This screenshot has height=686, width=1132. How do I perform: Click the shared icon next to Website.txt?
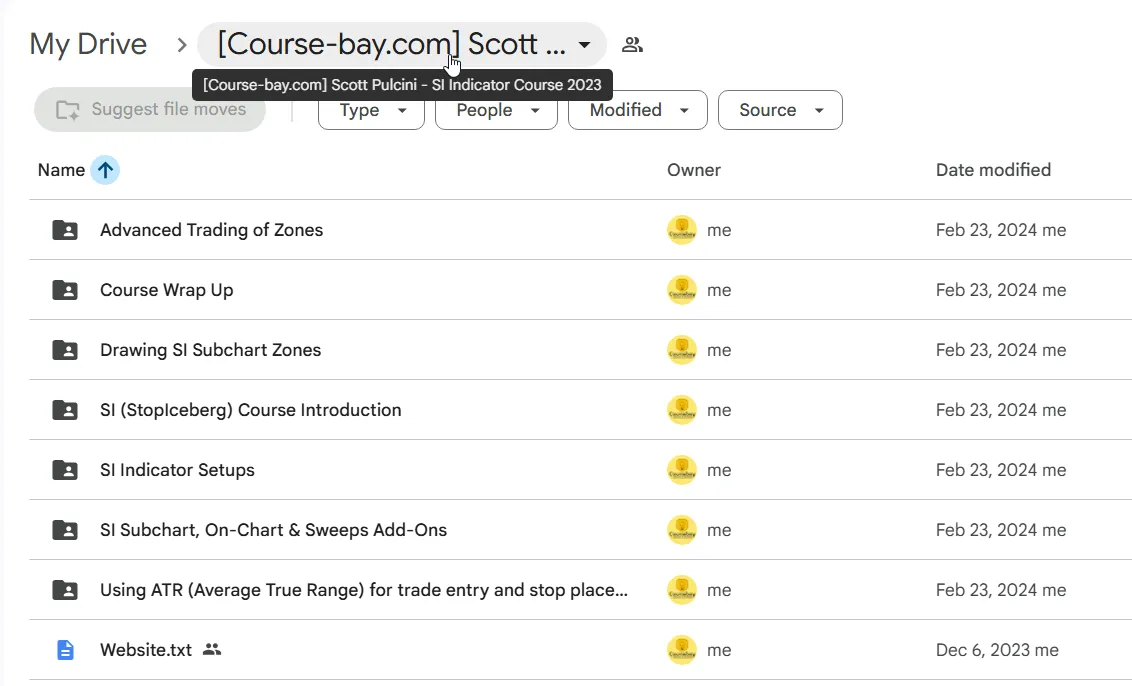212,649
